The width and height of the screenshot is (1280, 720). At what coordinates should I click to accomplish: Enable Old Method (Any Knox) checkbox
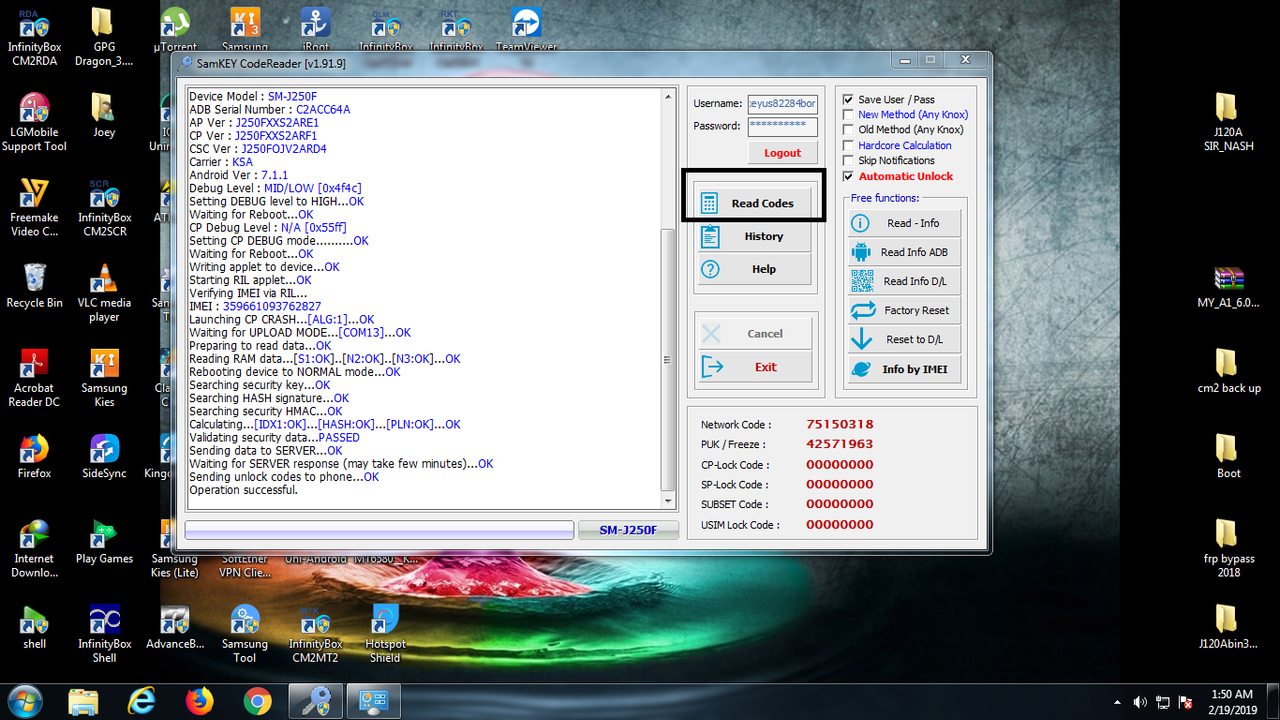click(x=848, y=129)
